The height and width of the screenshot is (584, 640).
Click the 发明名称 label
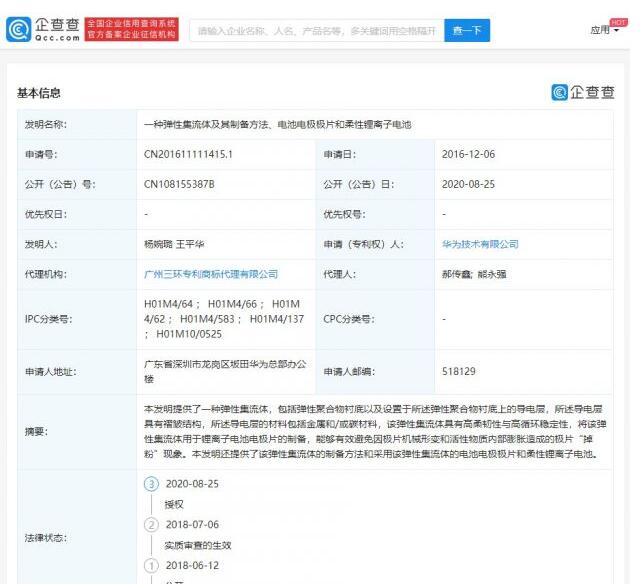(x=45, y=124)
